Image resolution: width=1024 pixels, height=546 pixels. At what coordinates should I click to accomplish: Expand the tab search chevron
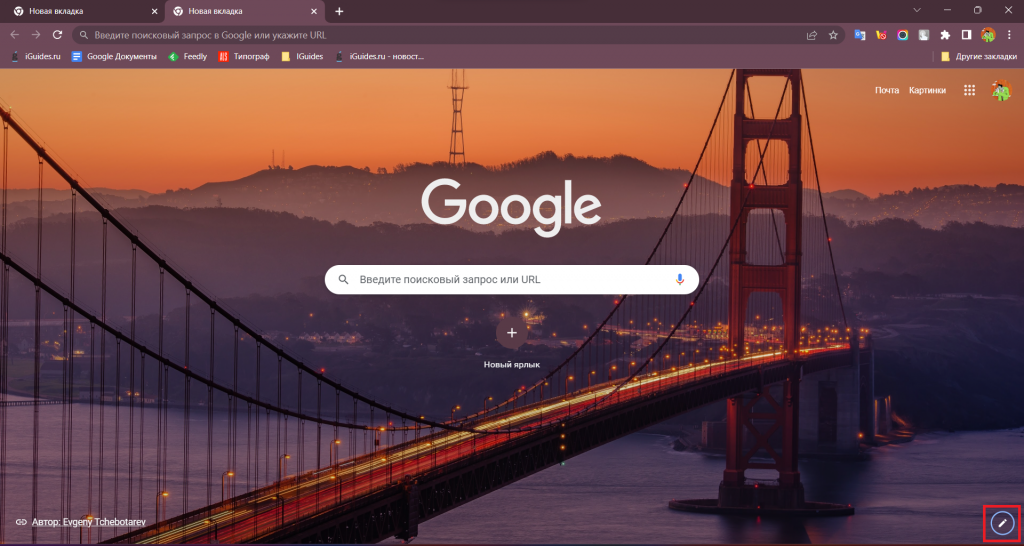point(917,10)
